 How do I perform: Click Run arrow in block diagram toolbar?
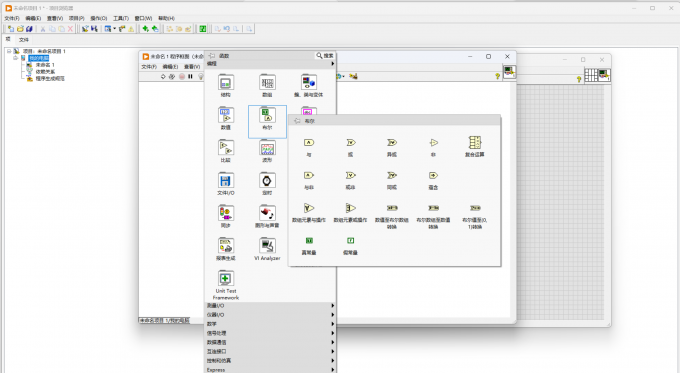tap(163, 76)
